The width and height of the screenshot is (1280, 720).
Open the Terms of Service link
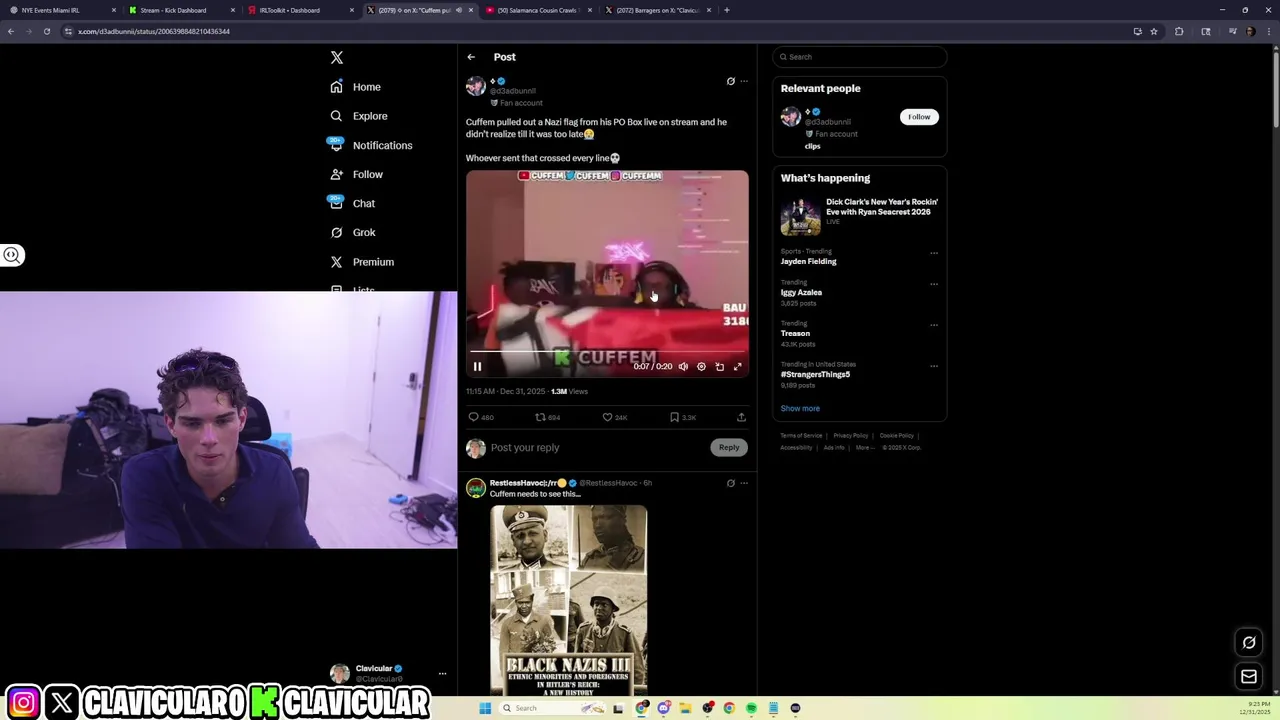801,436
